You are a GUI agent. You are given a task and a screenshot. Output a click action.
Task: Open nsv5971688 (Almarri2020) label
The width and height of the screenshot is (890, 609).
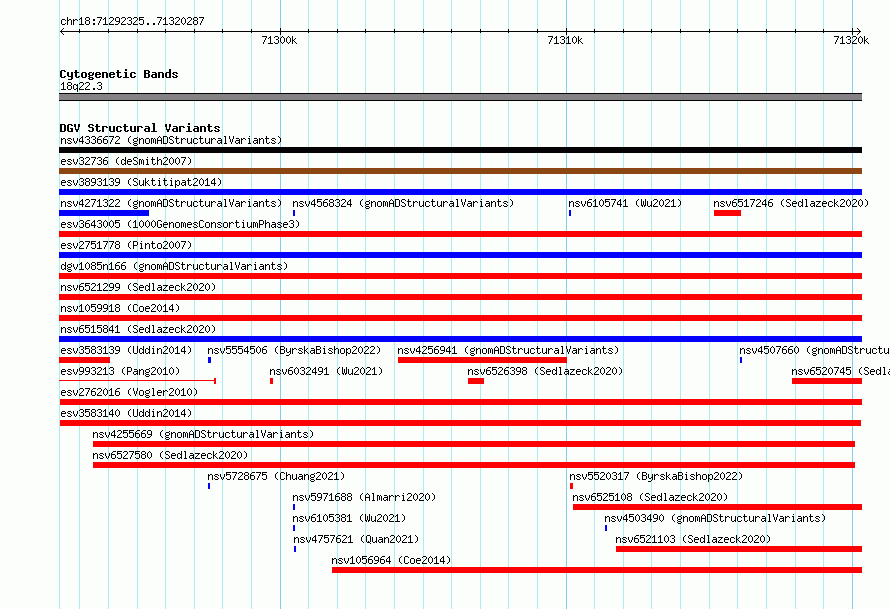(364, 497)
